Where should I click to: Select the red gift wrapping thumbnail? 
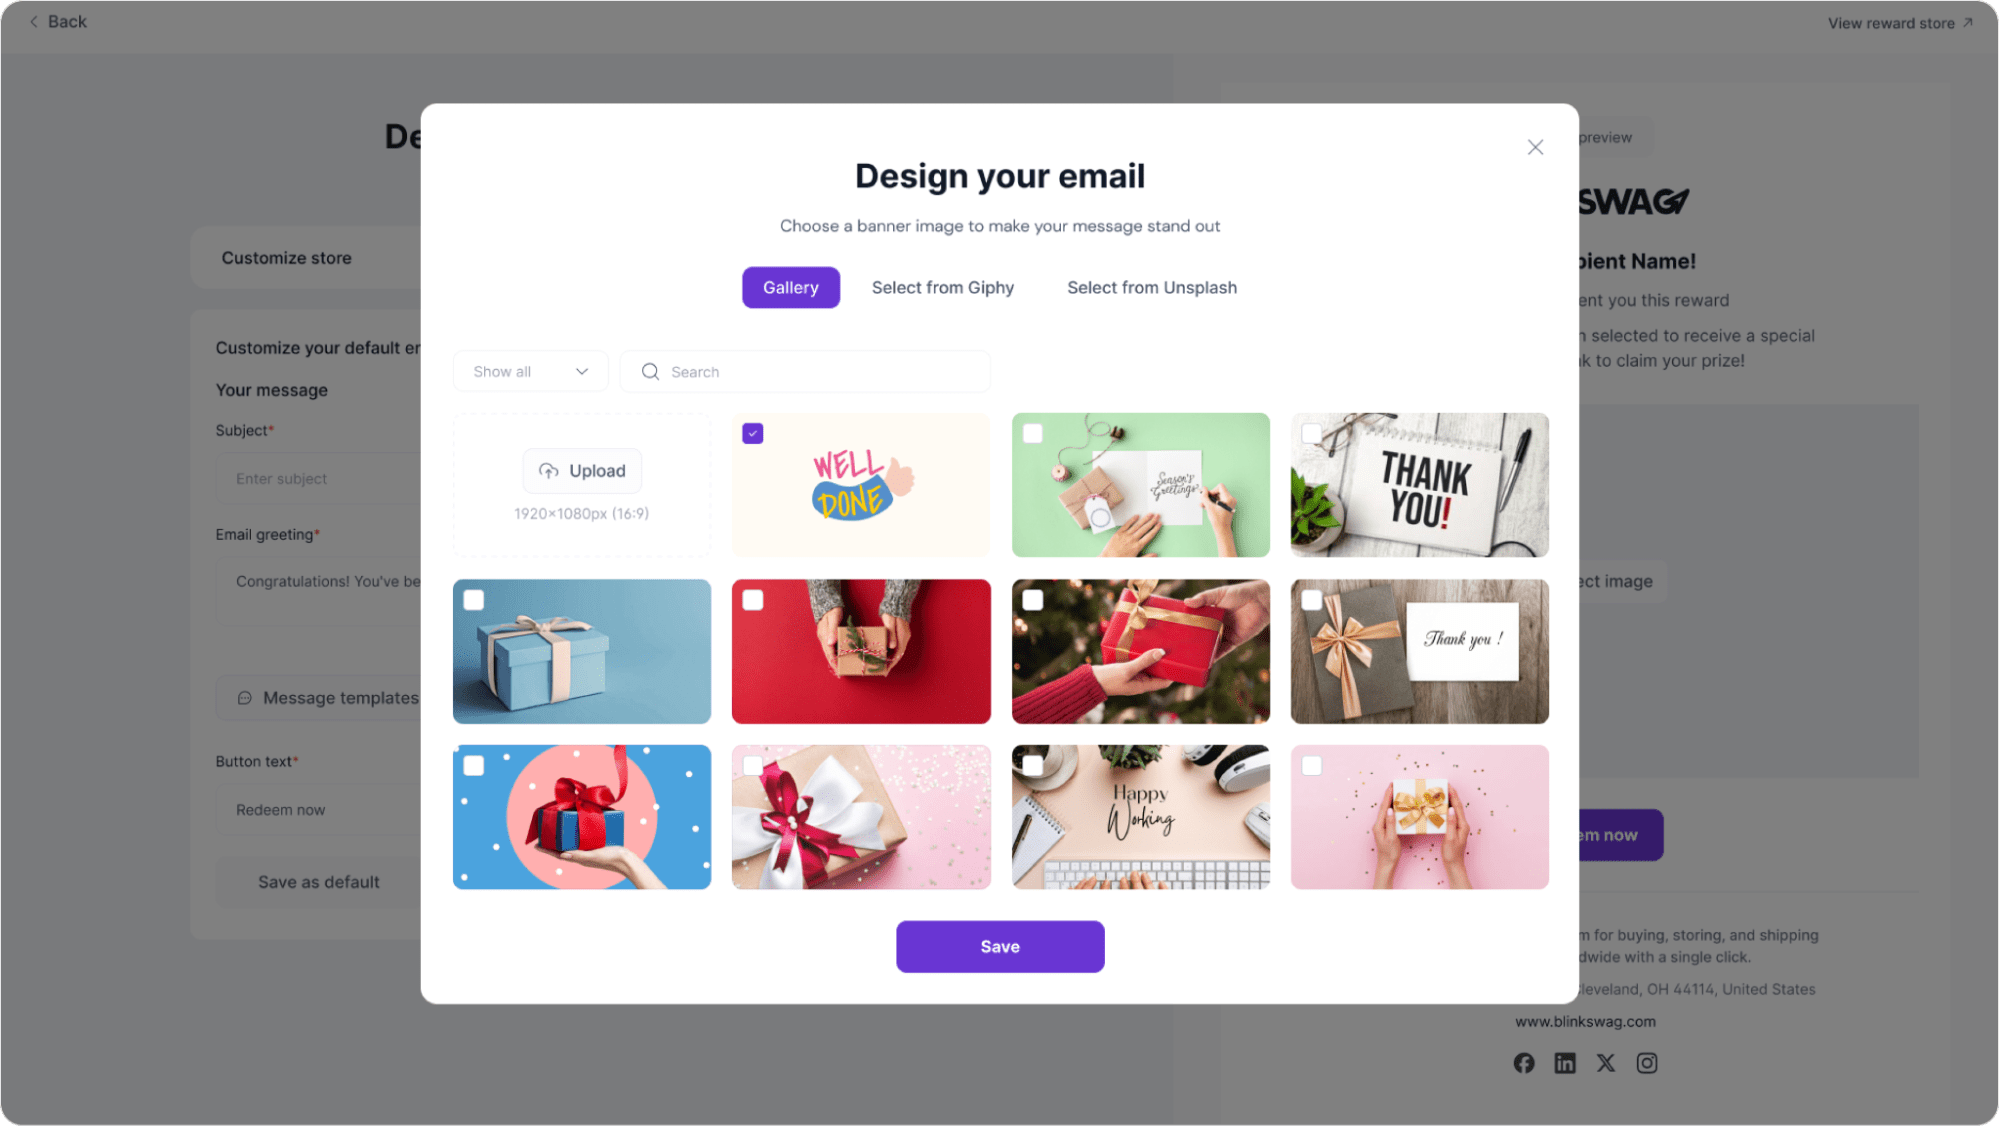[861, 651]
